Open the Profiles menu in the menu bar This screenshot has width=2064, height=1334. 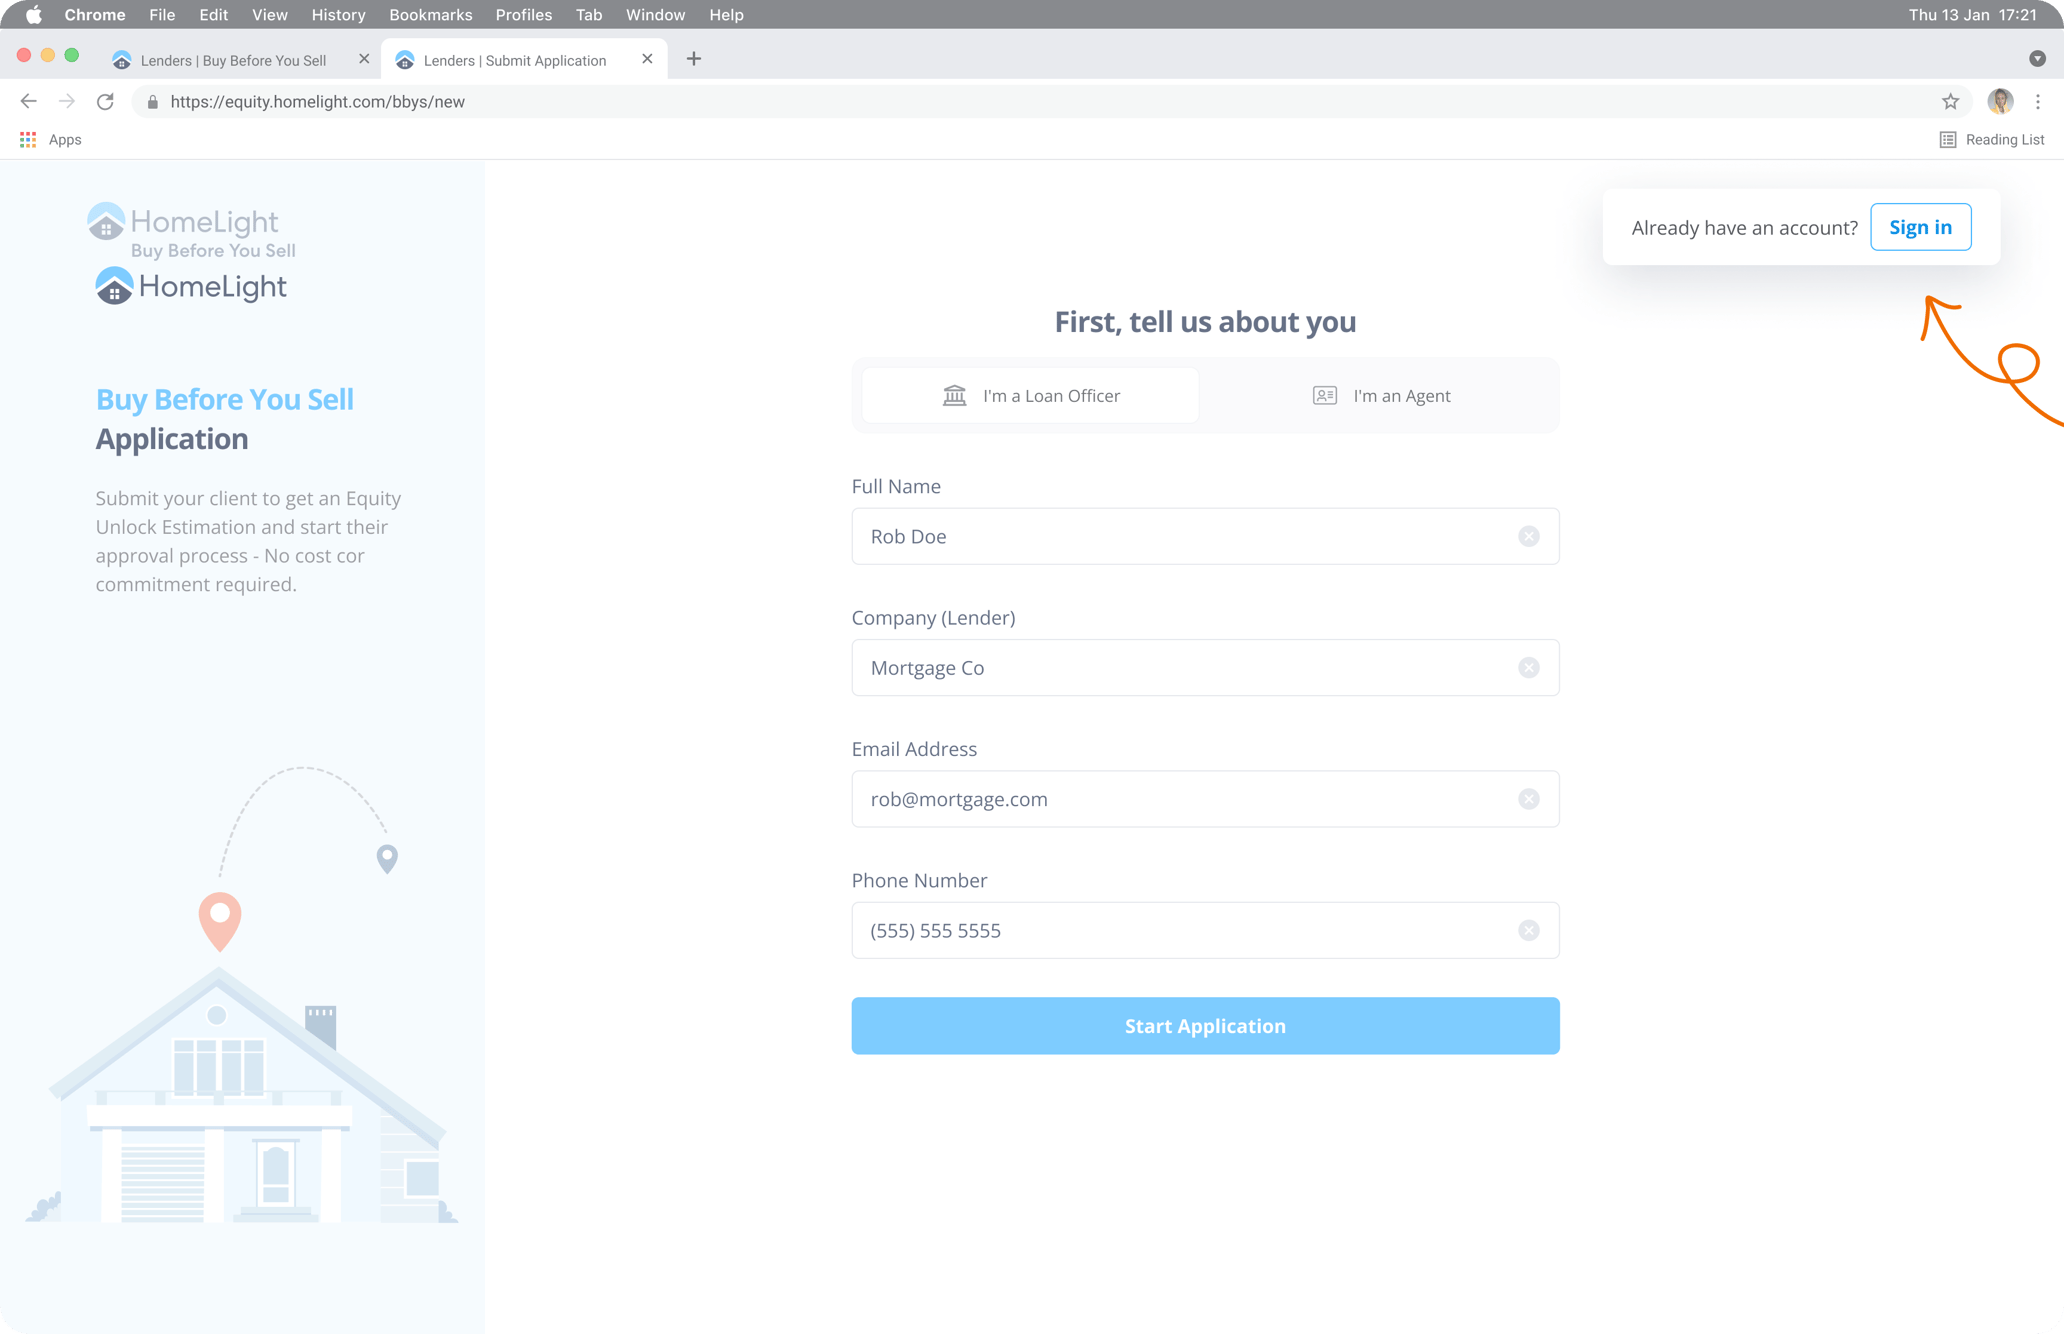[523, 14]
